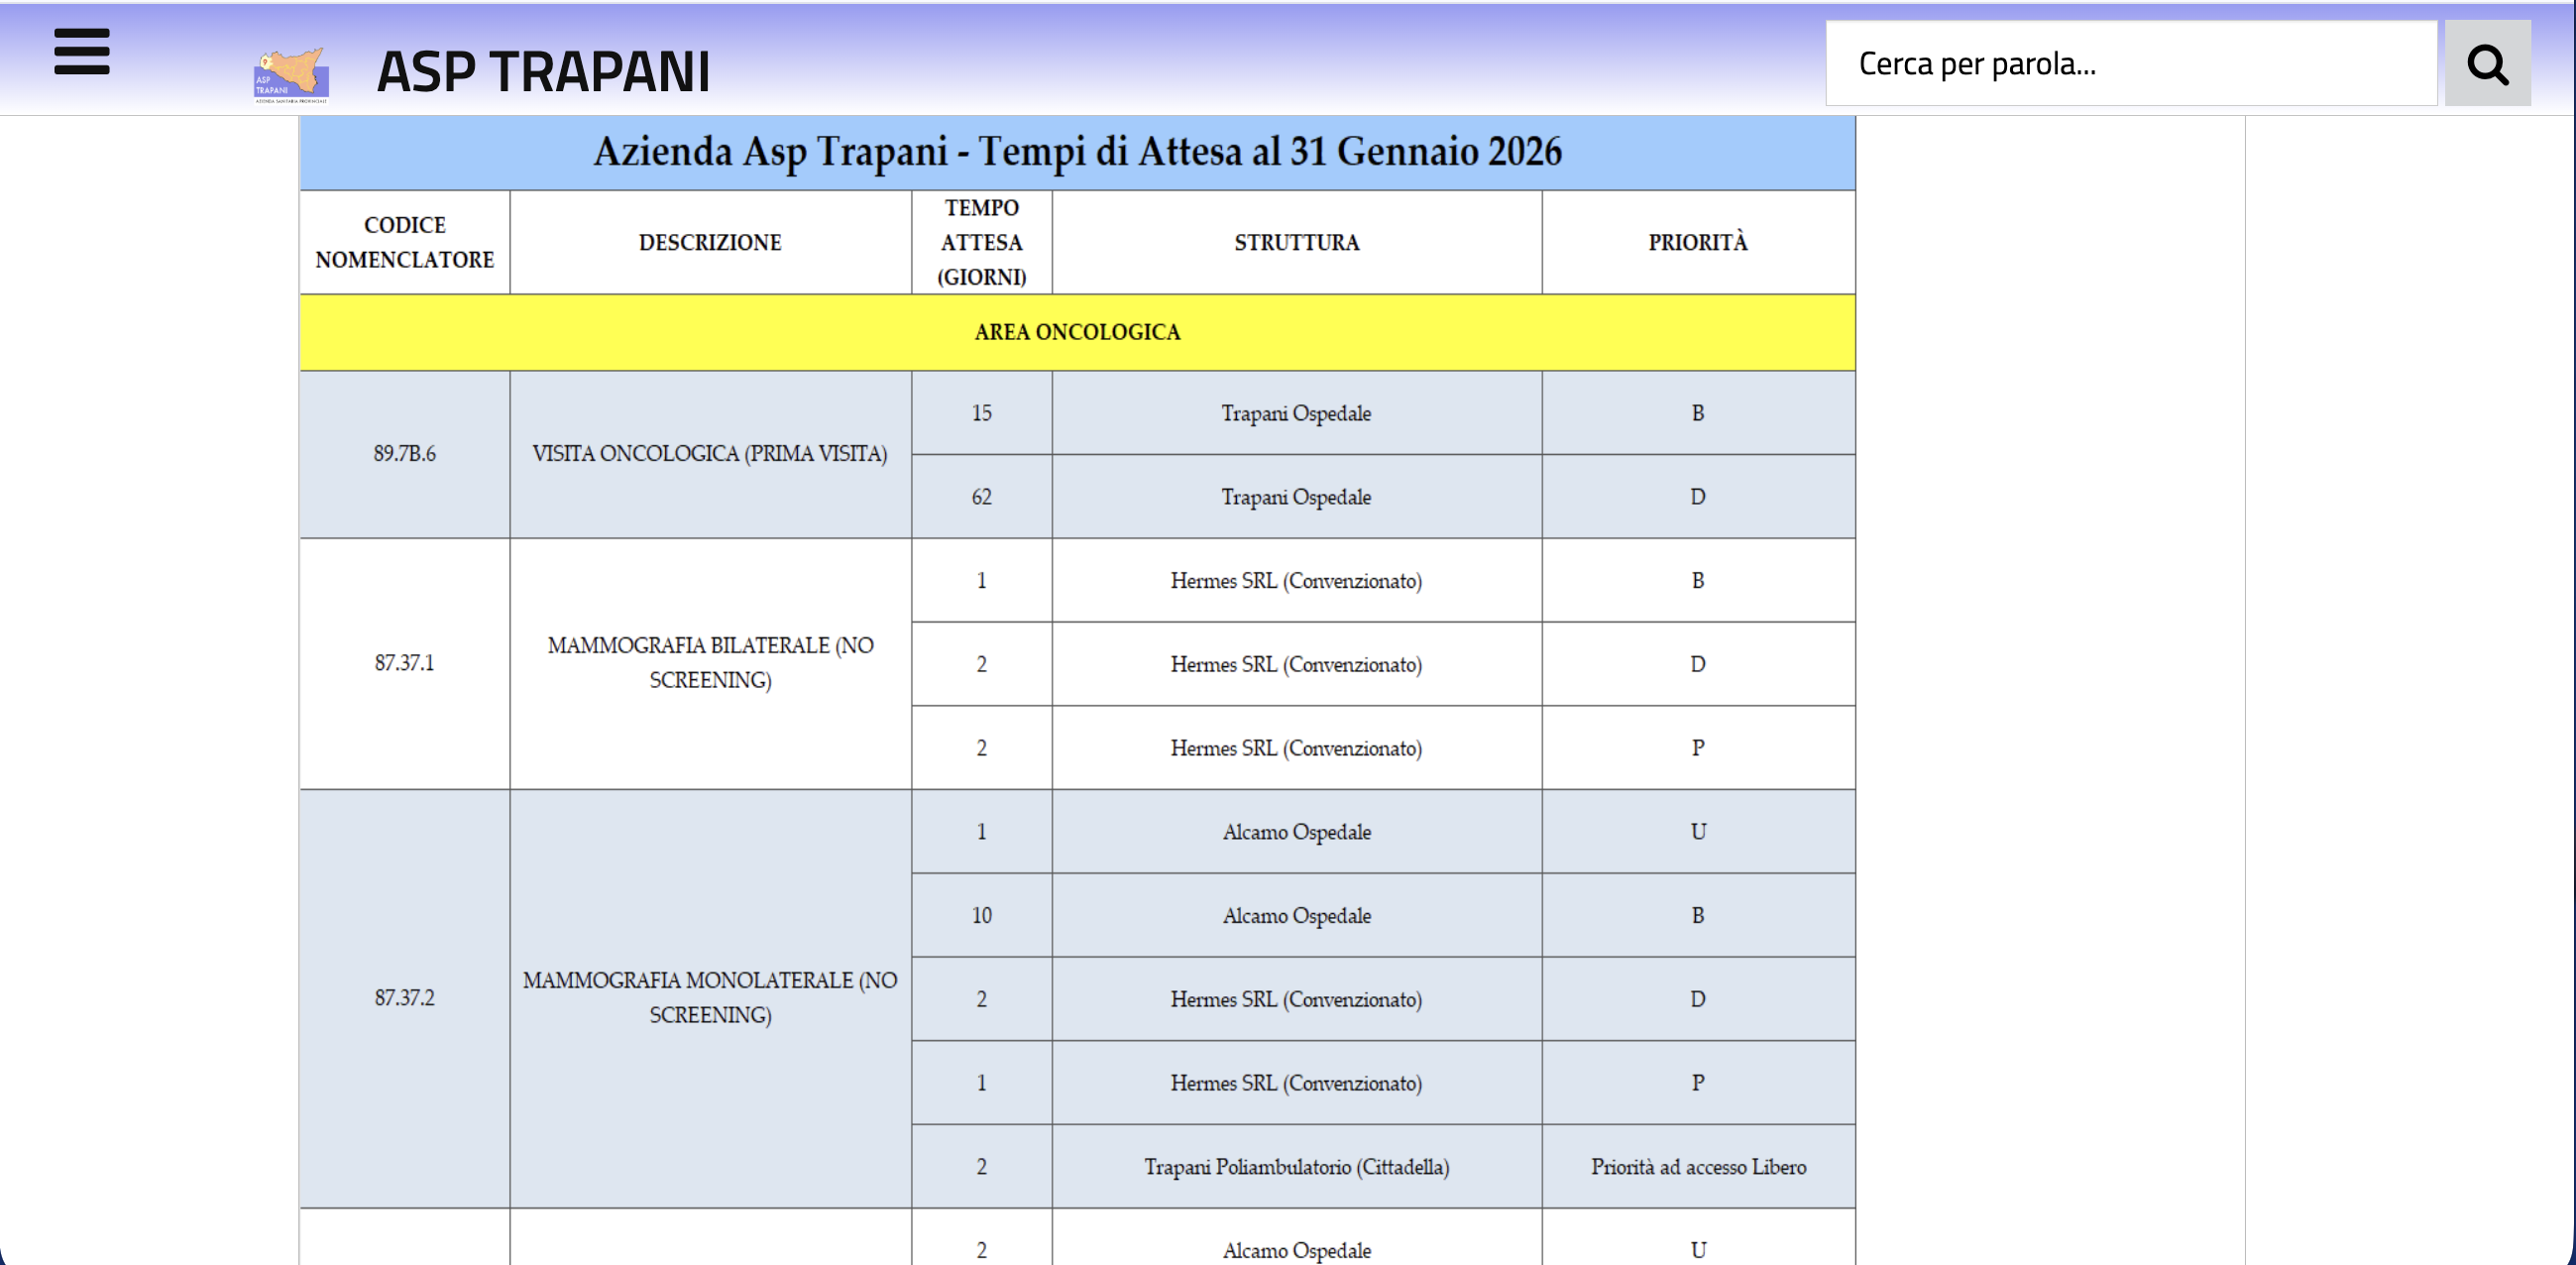Click the VISITA ONCOLOGICA (PRIMA VISITA) cell
The height and width of the screenshot is (1265, 2576).
(x=710, y=454)
